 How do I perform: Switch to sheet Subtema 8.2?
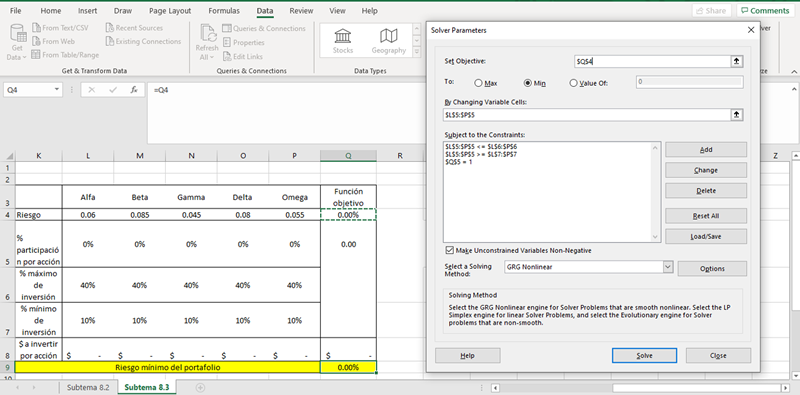coord(88,387)
